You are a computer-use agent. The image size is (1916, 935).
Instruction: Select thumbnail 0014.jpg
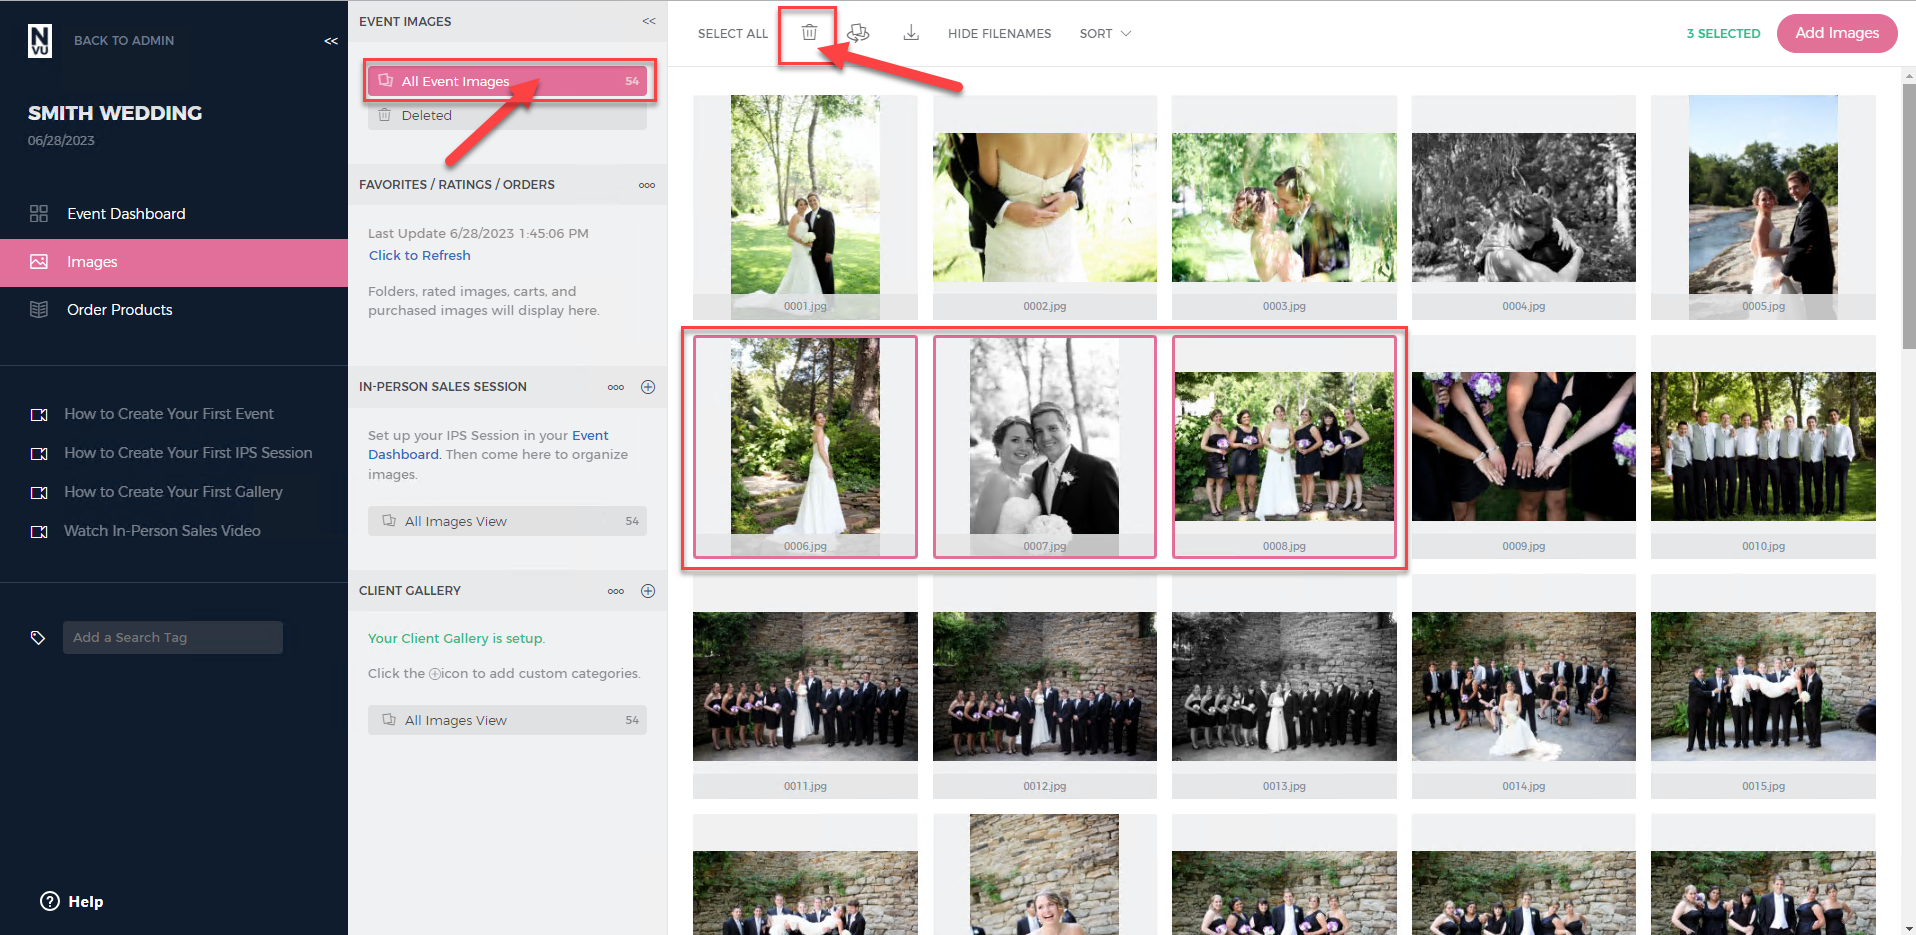coord(1524,687)
